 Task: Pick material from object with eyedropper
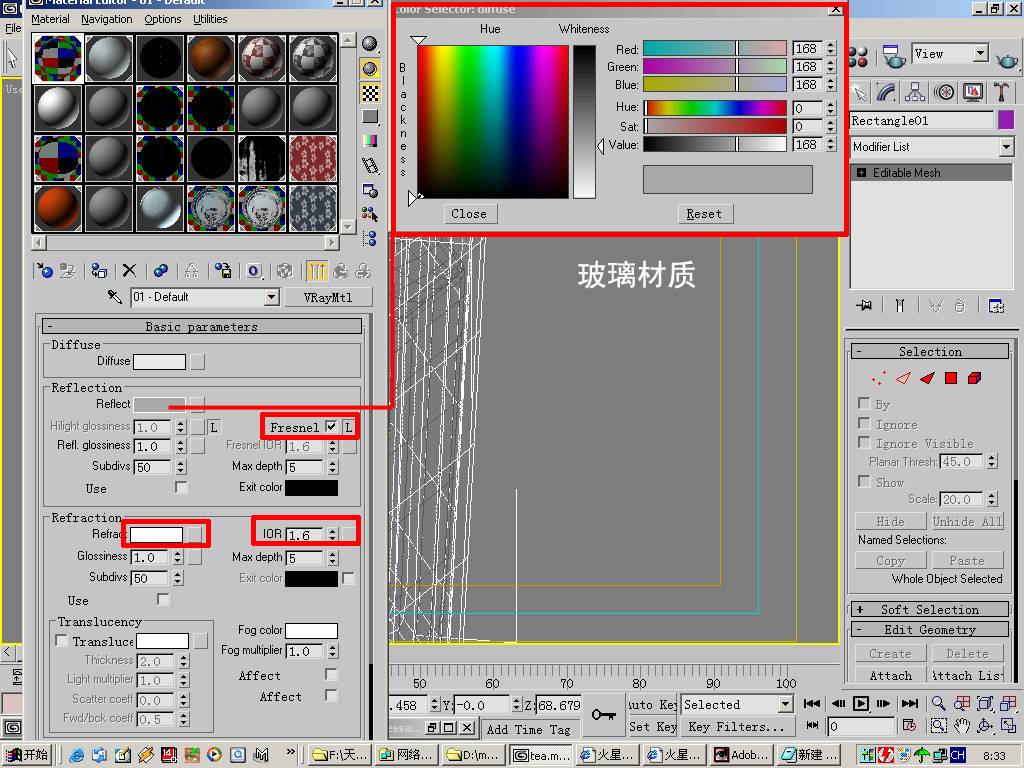pos(115,297)
